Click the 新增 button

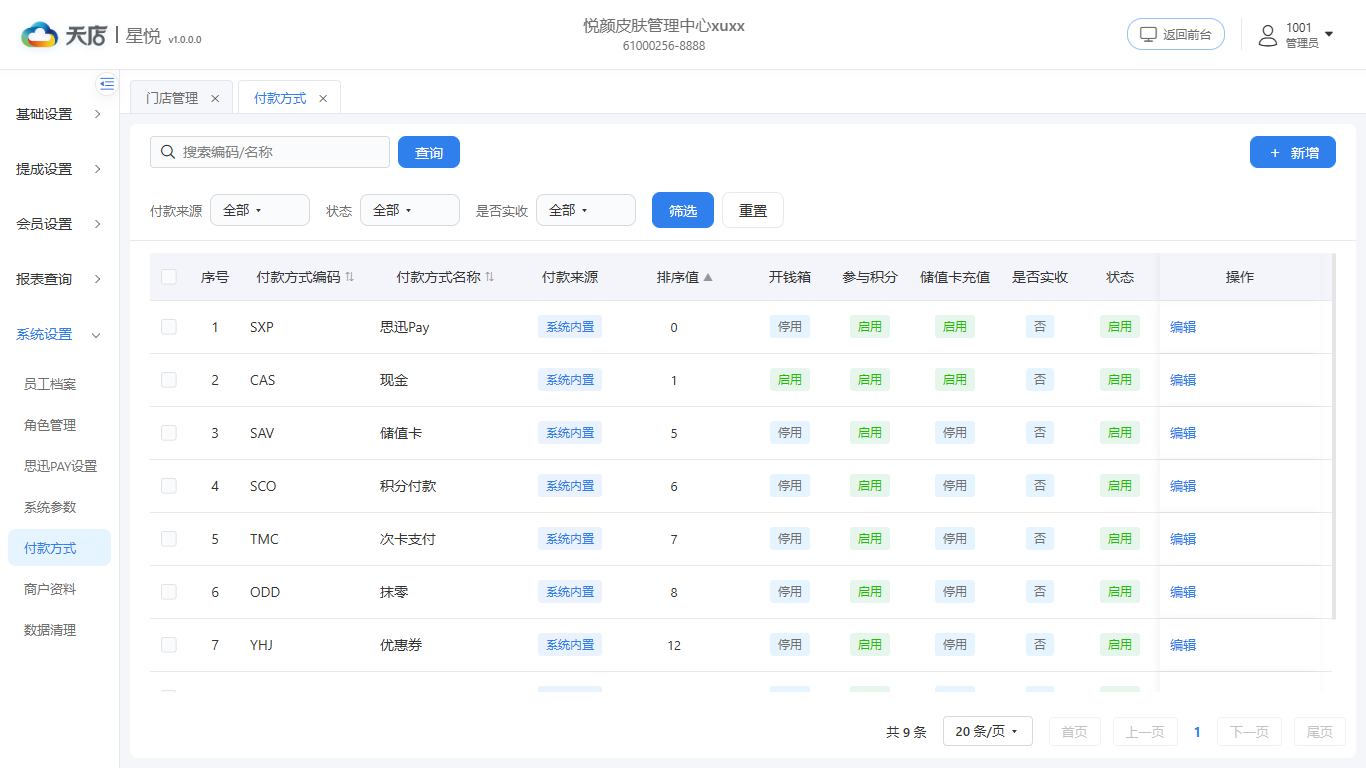[x=1293, y=152]
